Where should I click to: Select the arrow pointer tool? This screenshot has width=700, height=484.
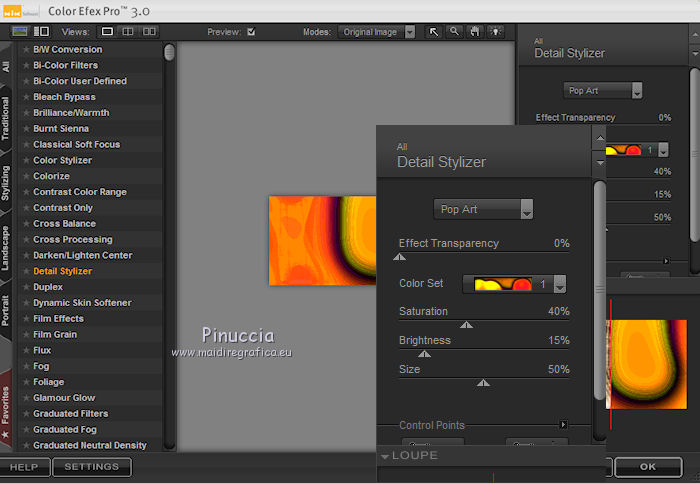click(433, 32)
